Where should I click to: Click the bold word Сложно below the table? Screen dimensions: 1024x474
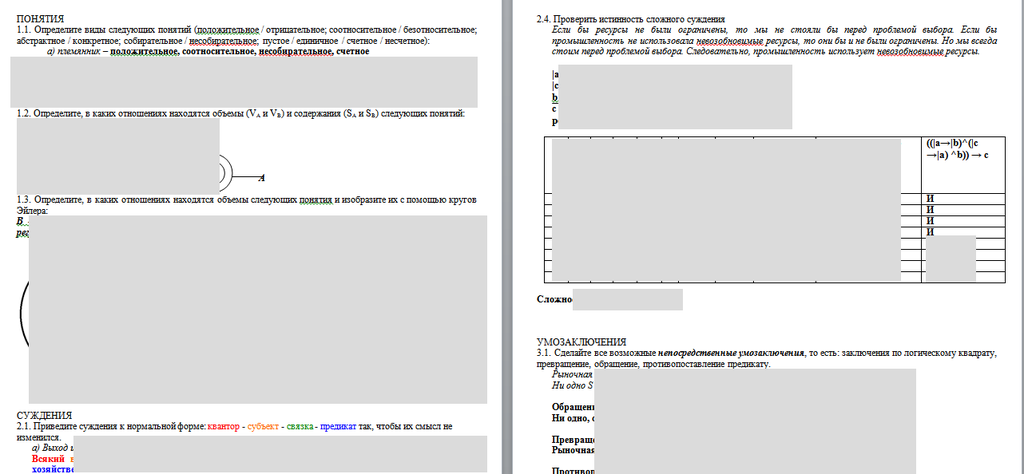coord(554,299)
